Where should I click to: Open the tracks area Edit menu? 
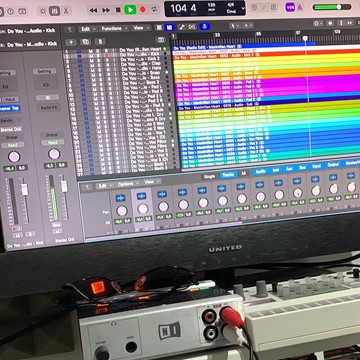(x=87, y=29)
